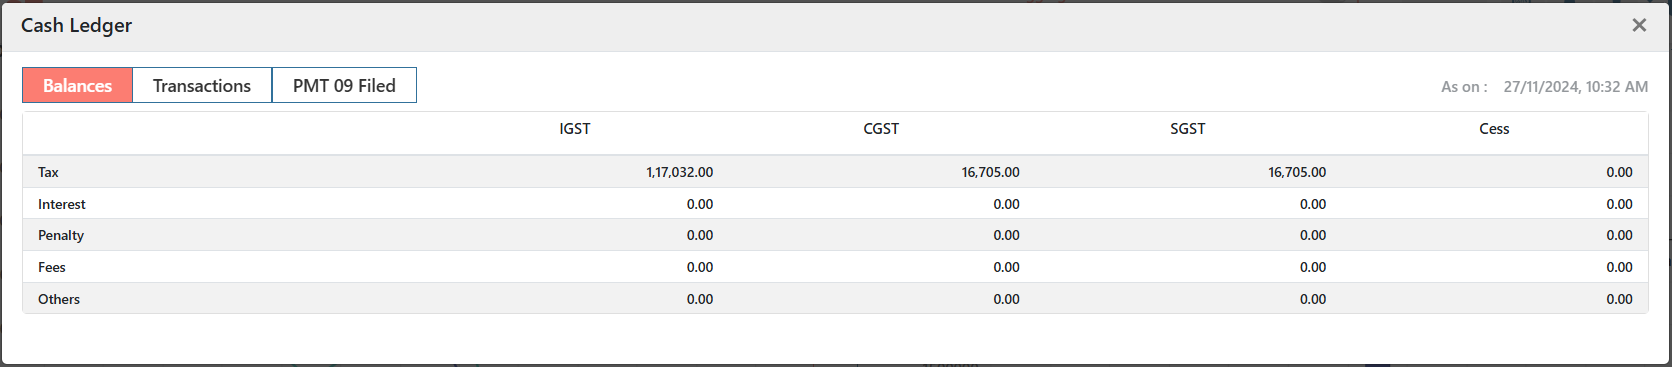Switch to the Balances tab
This screenshot has height=367, width=1672.
[x=77, y=85]
